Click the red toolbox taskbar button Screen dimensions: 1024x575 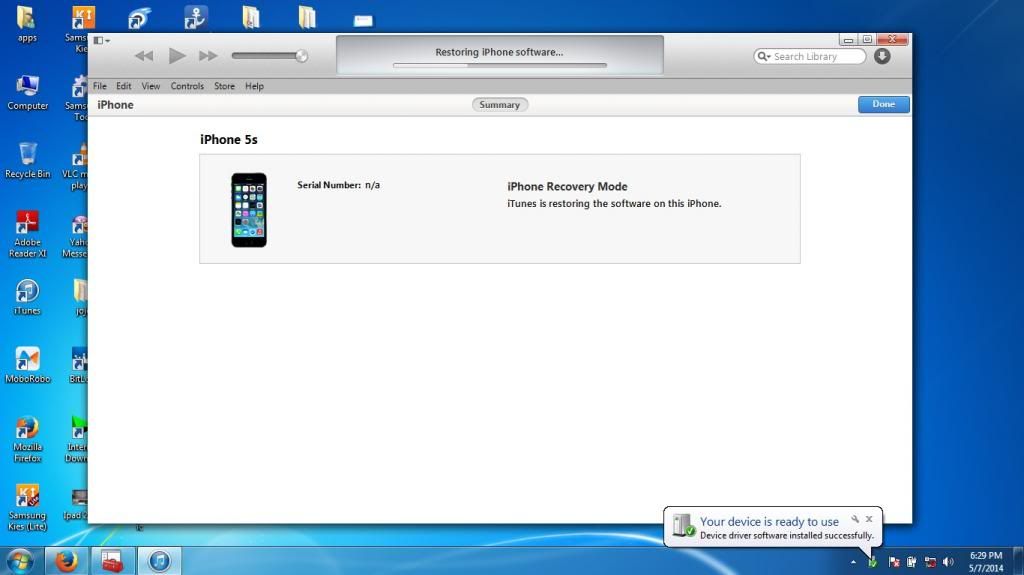point(112,561)
